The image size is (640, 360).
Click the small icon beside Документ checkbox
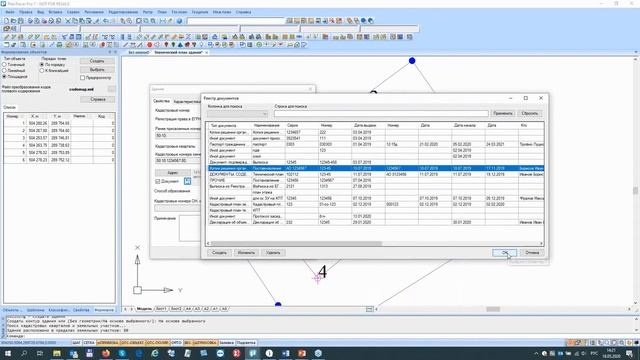tap(187, 181)
